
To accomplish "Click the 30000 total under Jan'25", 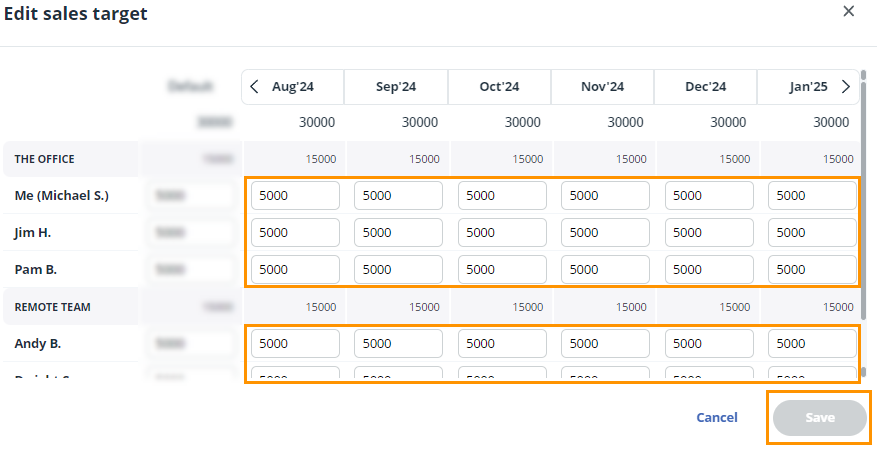I will pos(831,122).
